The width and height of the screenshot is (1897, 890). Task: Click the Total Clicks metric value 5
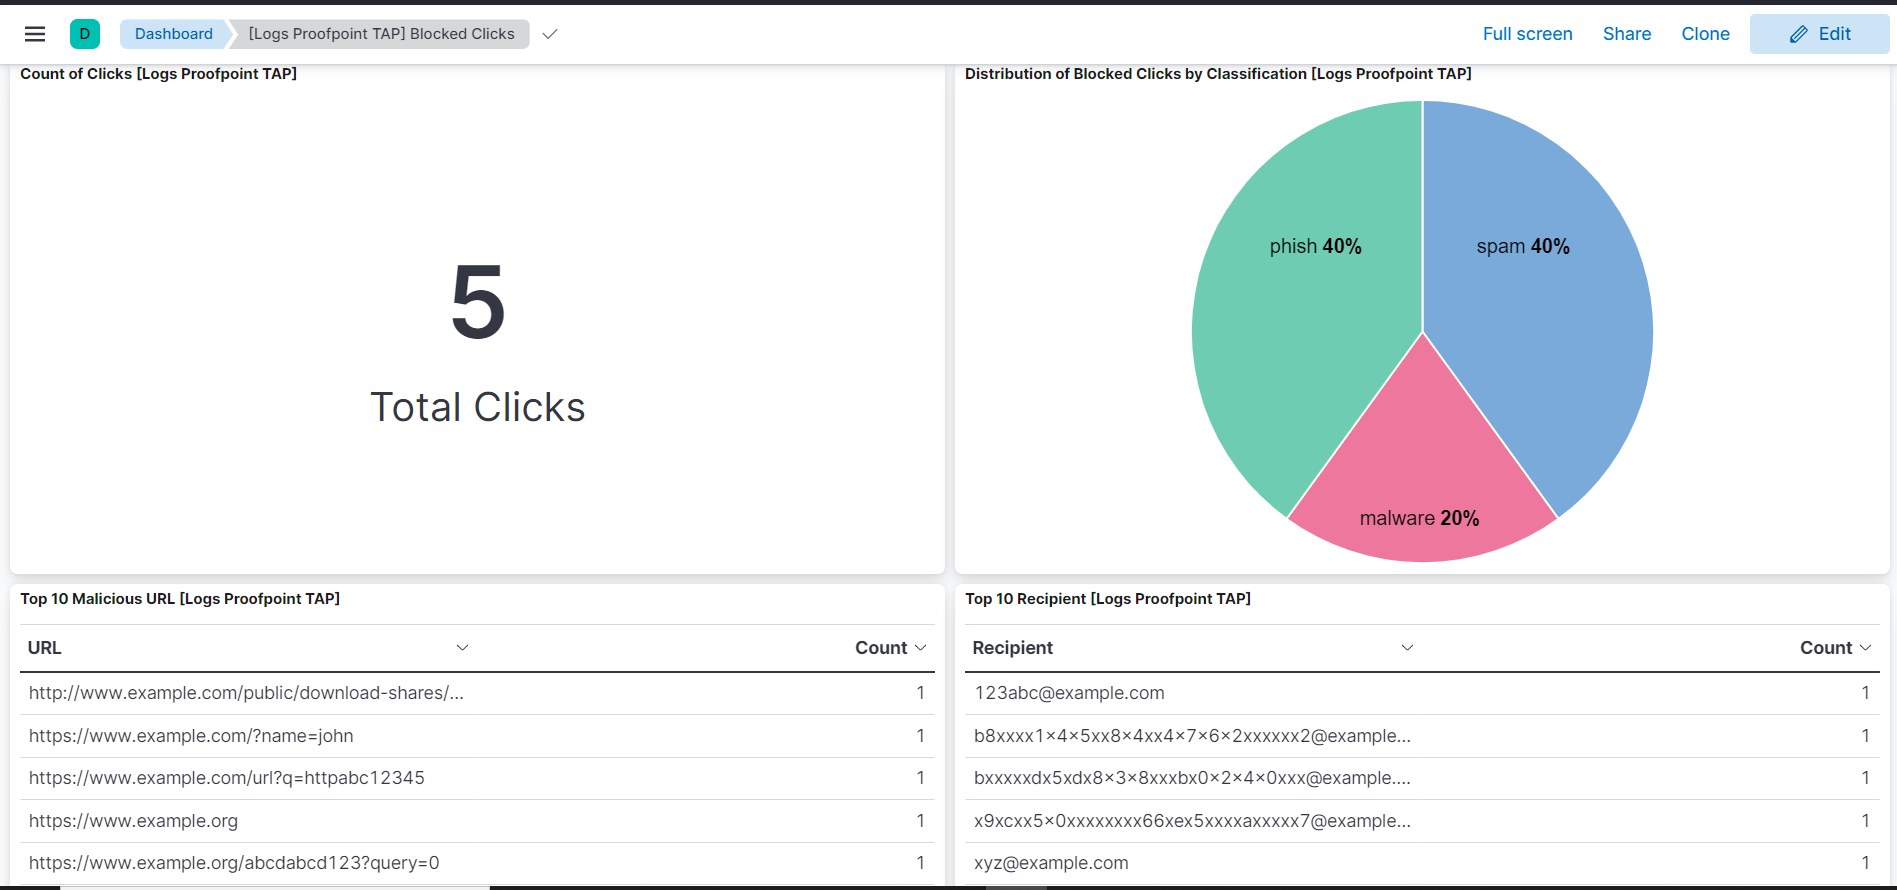(x=478, y=302)
